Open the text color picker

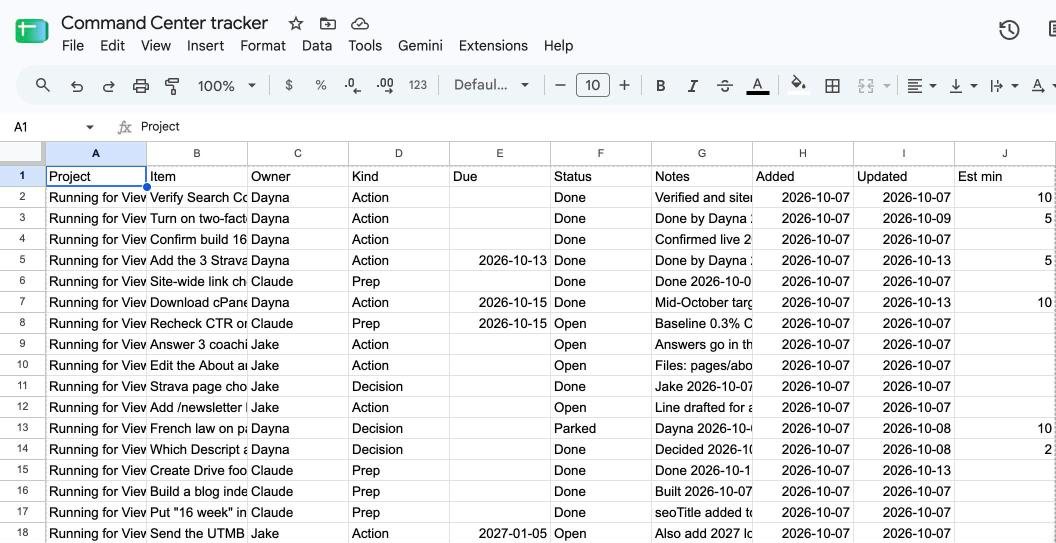758,86
